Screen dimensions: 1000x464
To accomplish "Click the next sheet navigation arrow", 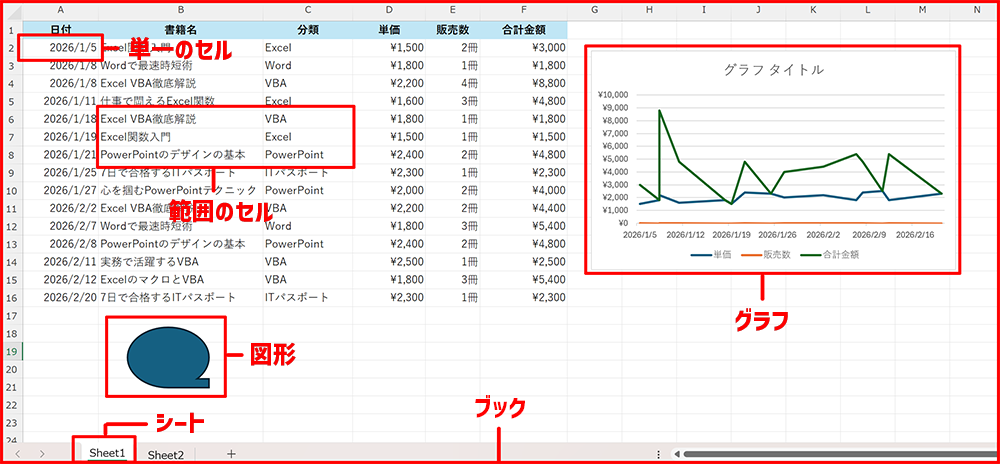I will [42, 454].
